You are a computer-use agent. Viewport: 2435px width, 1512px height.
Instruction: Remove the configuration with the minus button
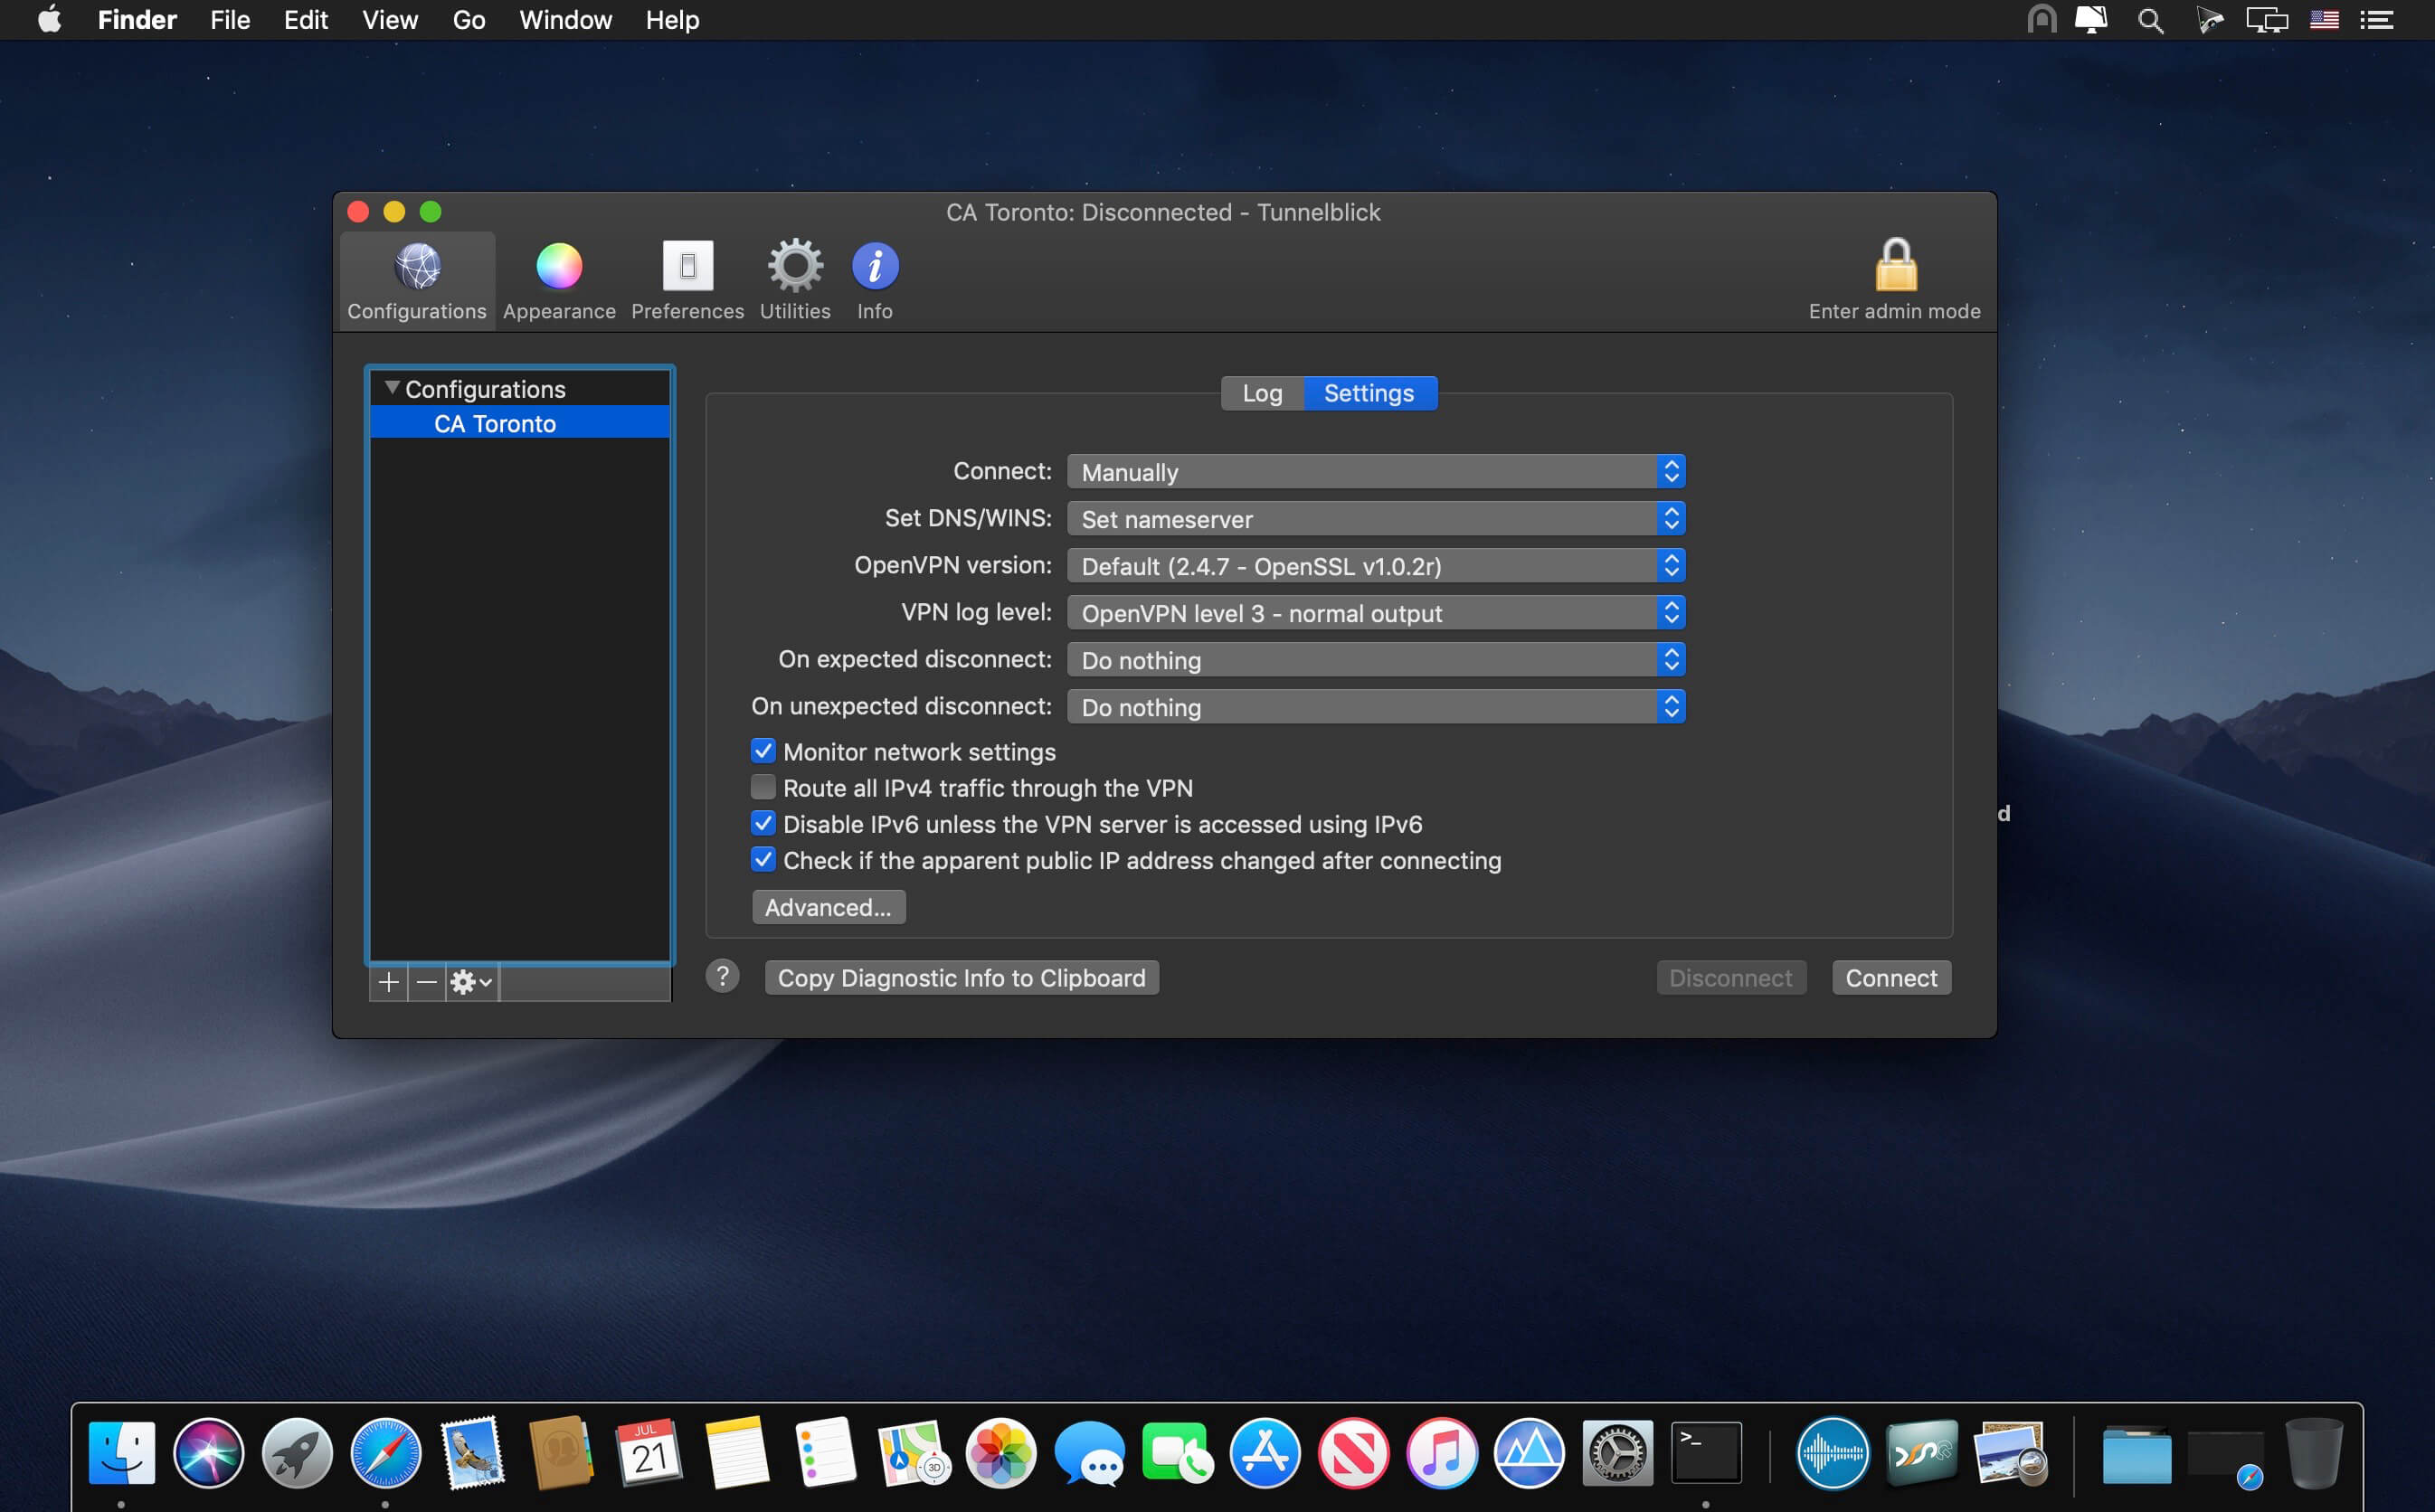[427, 982]
